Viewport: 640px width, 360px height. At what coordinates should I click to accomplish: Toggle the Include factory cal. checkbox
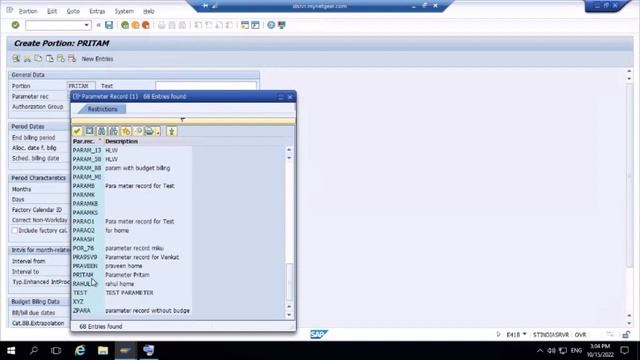point(15,231)
